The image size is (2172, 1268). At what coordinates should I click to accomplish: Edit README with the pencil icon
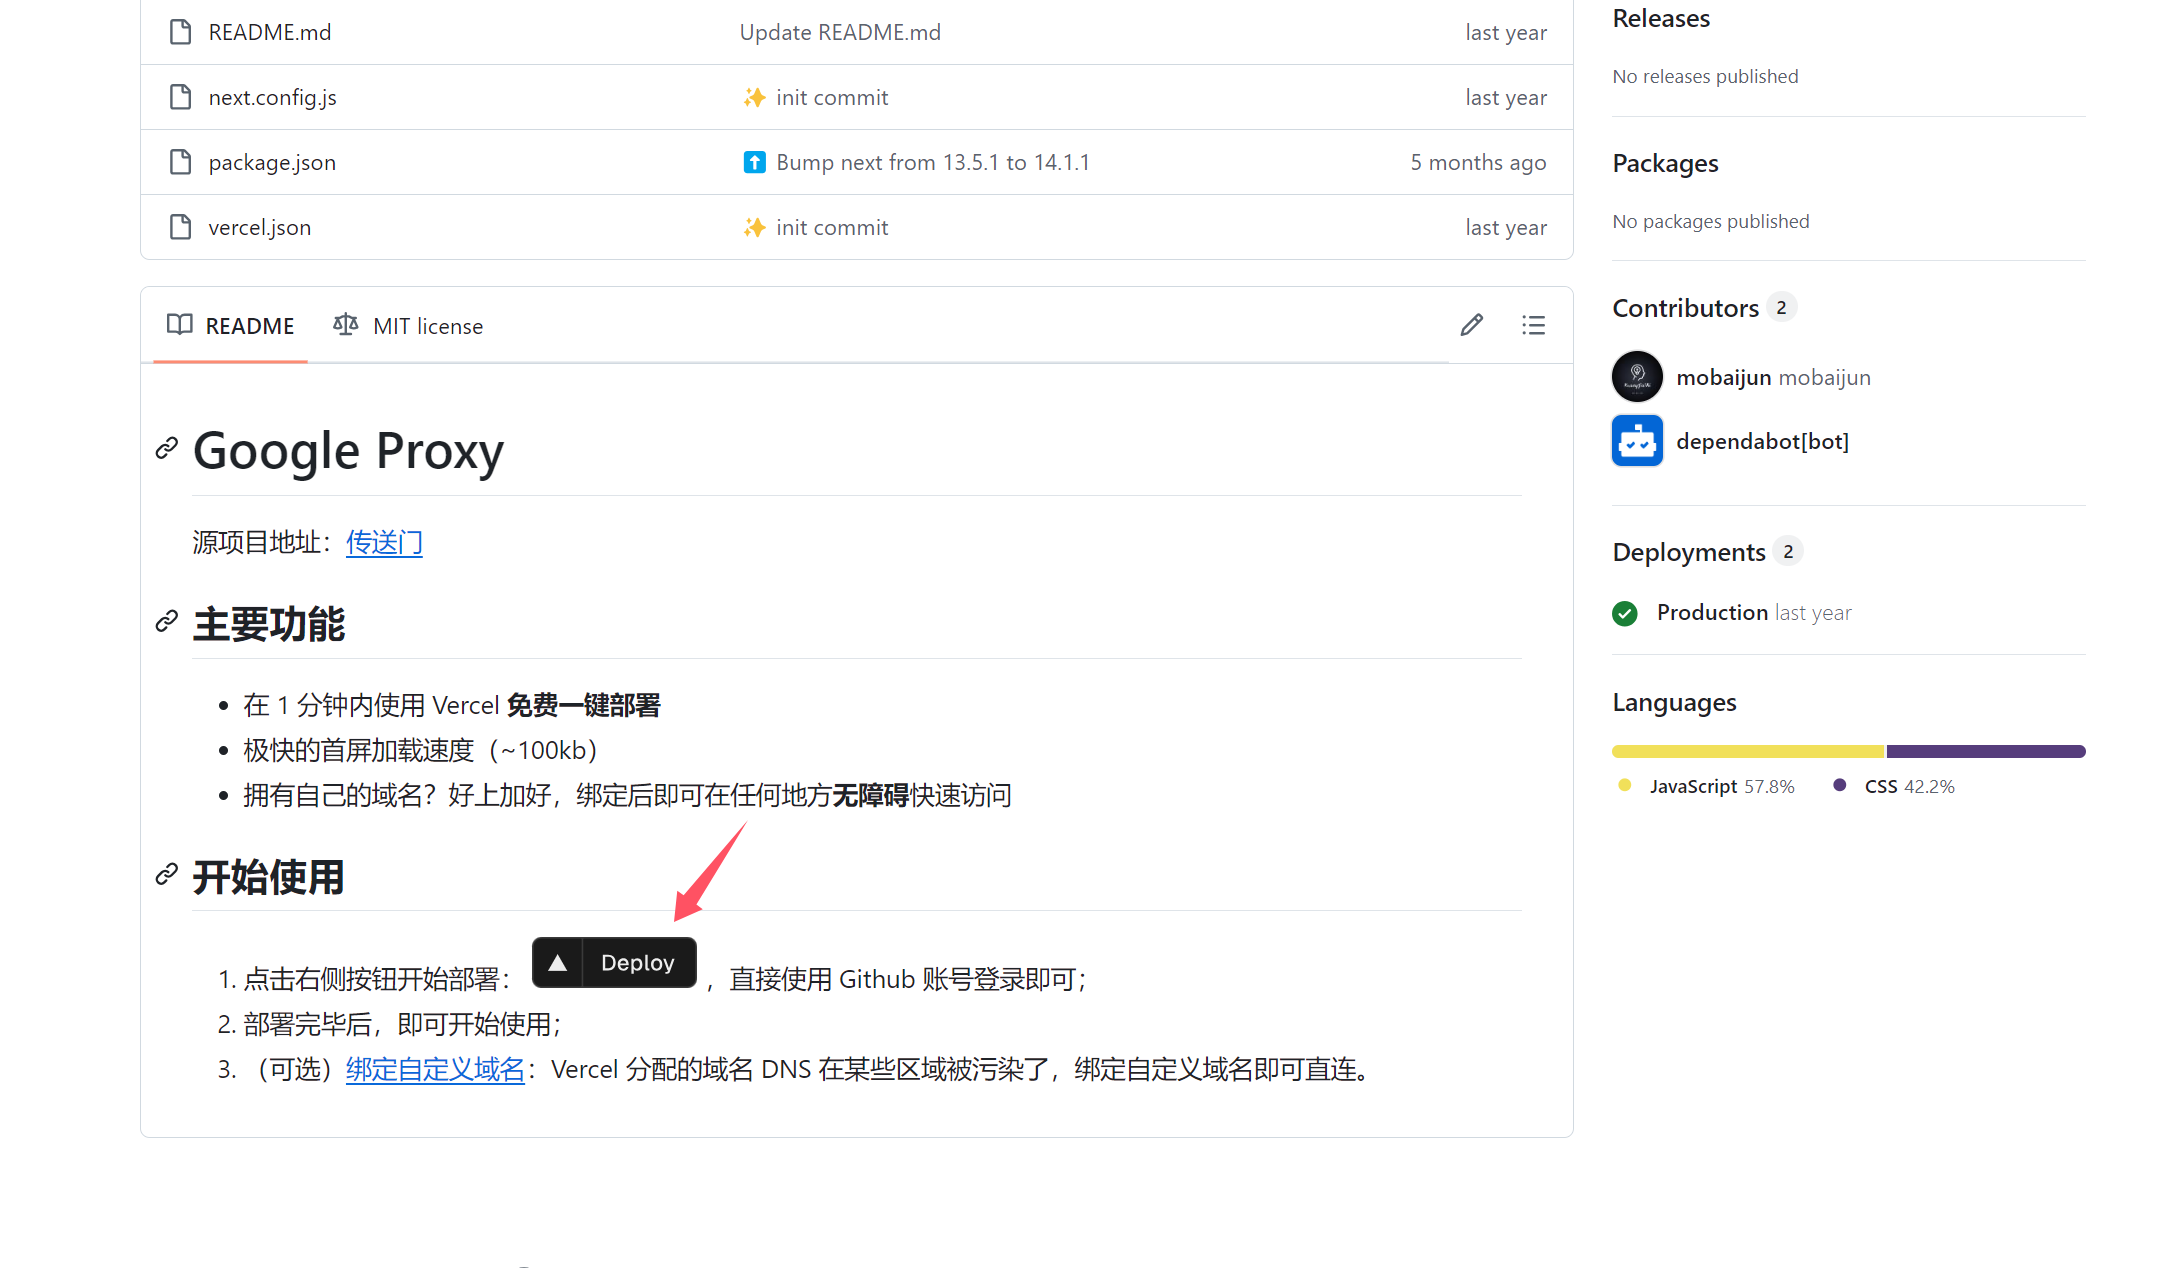pos(1471,325)
